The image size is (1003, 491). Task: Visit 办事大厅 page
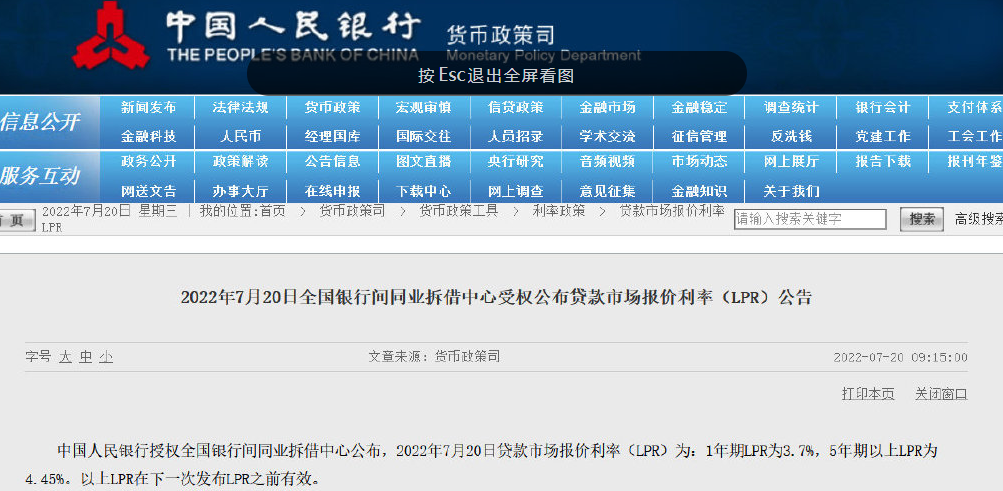241,191
